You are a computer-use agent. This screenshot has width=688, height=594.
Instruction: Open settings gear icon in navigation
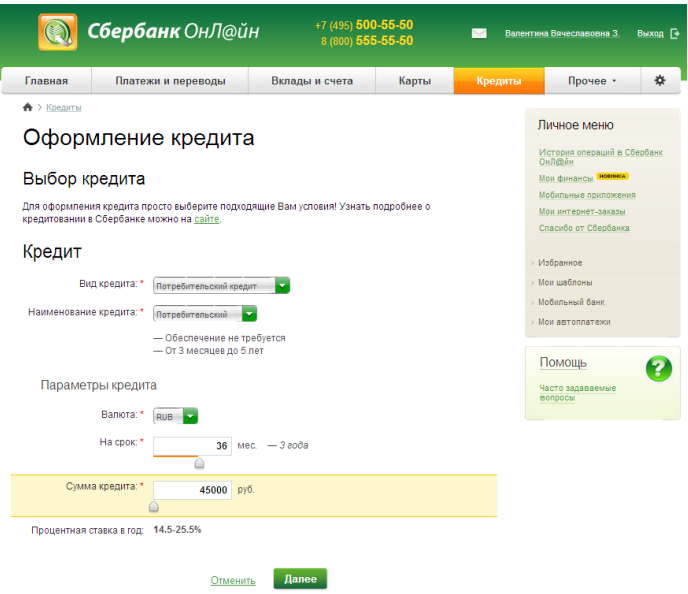pos(659,81)
